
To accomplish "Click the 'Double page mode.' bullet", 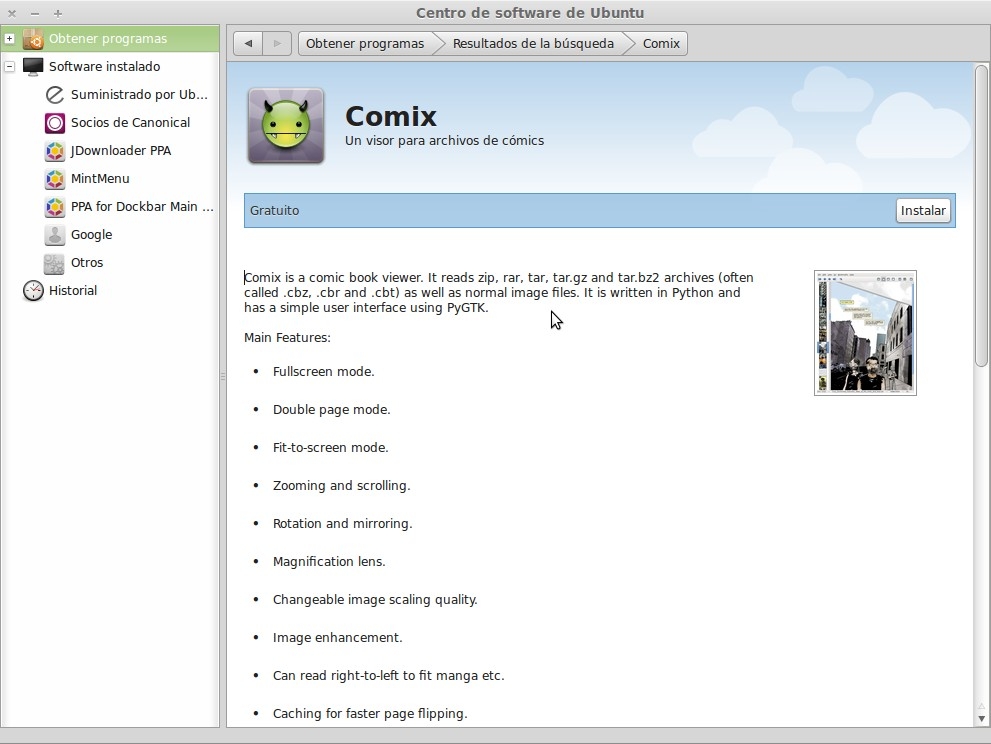I will 332,410.
